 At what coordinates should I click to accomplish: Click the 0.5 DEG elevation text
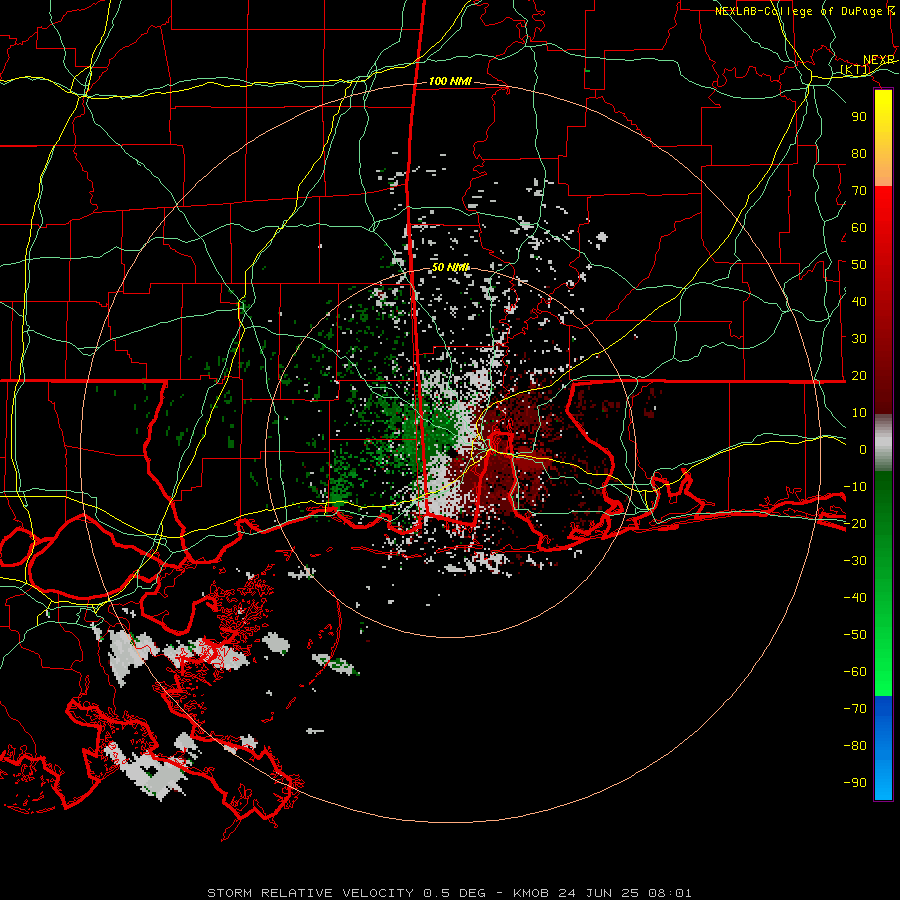pos(455,893)
